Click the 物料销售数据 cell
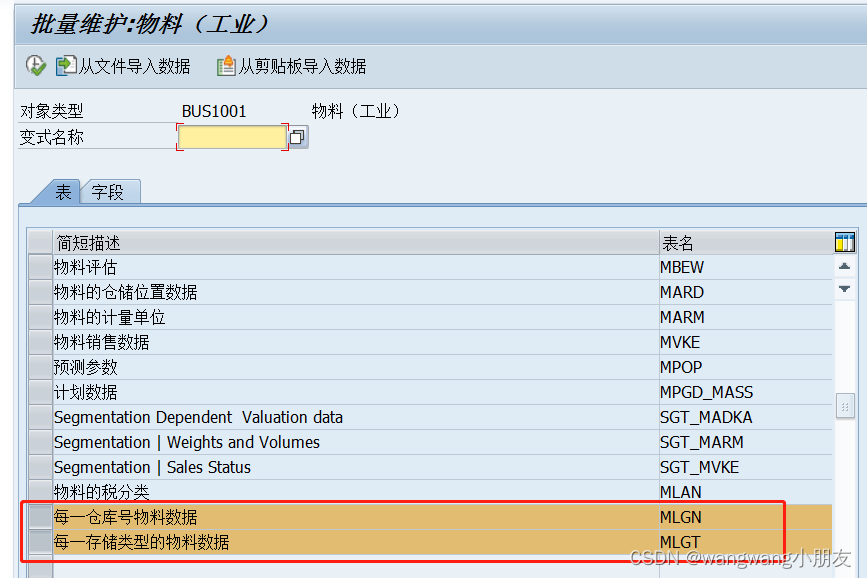The image size is (867, 578). (356, 342)
